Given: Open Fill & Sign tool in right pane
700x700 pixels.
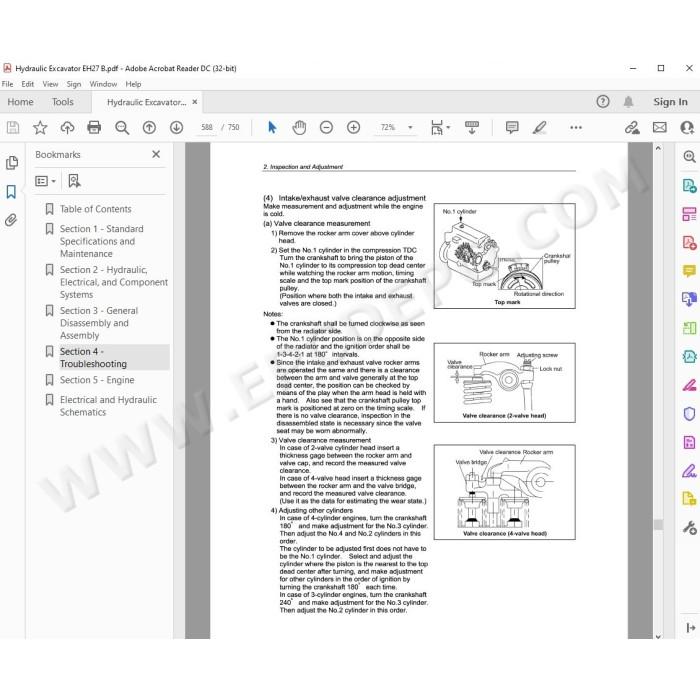Looking at the screenshot, I should tap(689, 471).
